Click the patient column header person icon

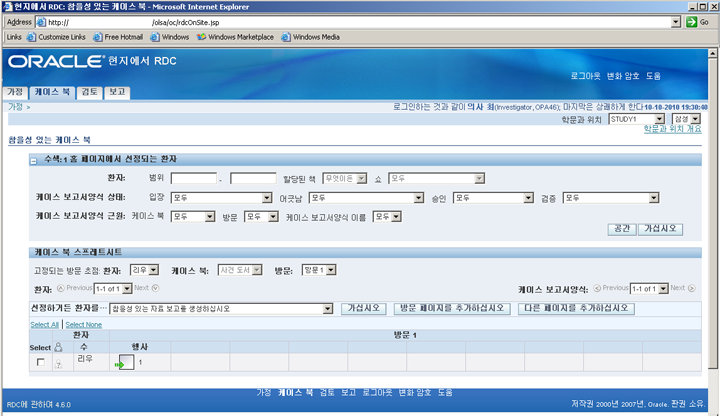coord(58,347)
